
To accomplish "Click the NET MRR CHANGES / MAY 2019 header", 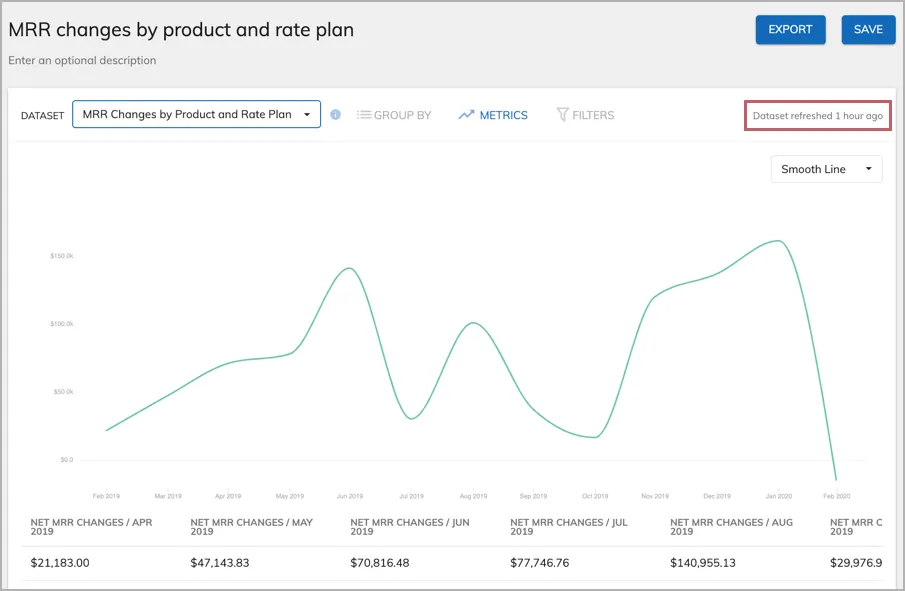I will [252, 527].
